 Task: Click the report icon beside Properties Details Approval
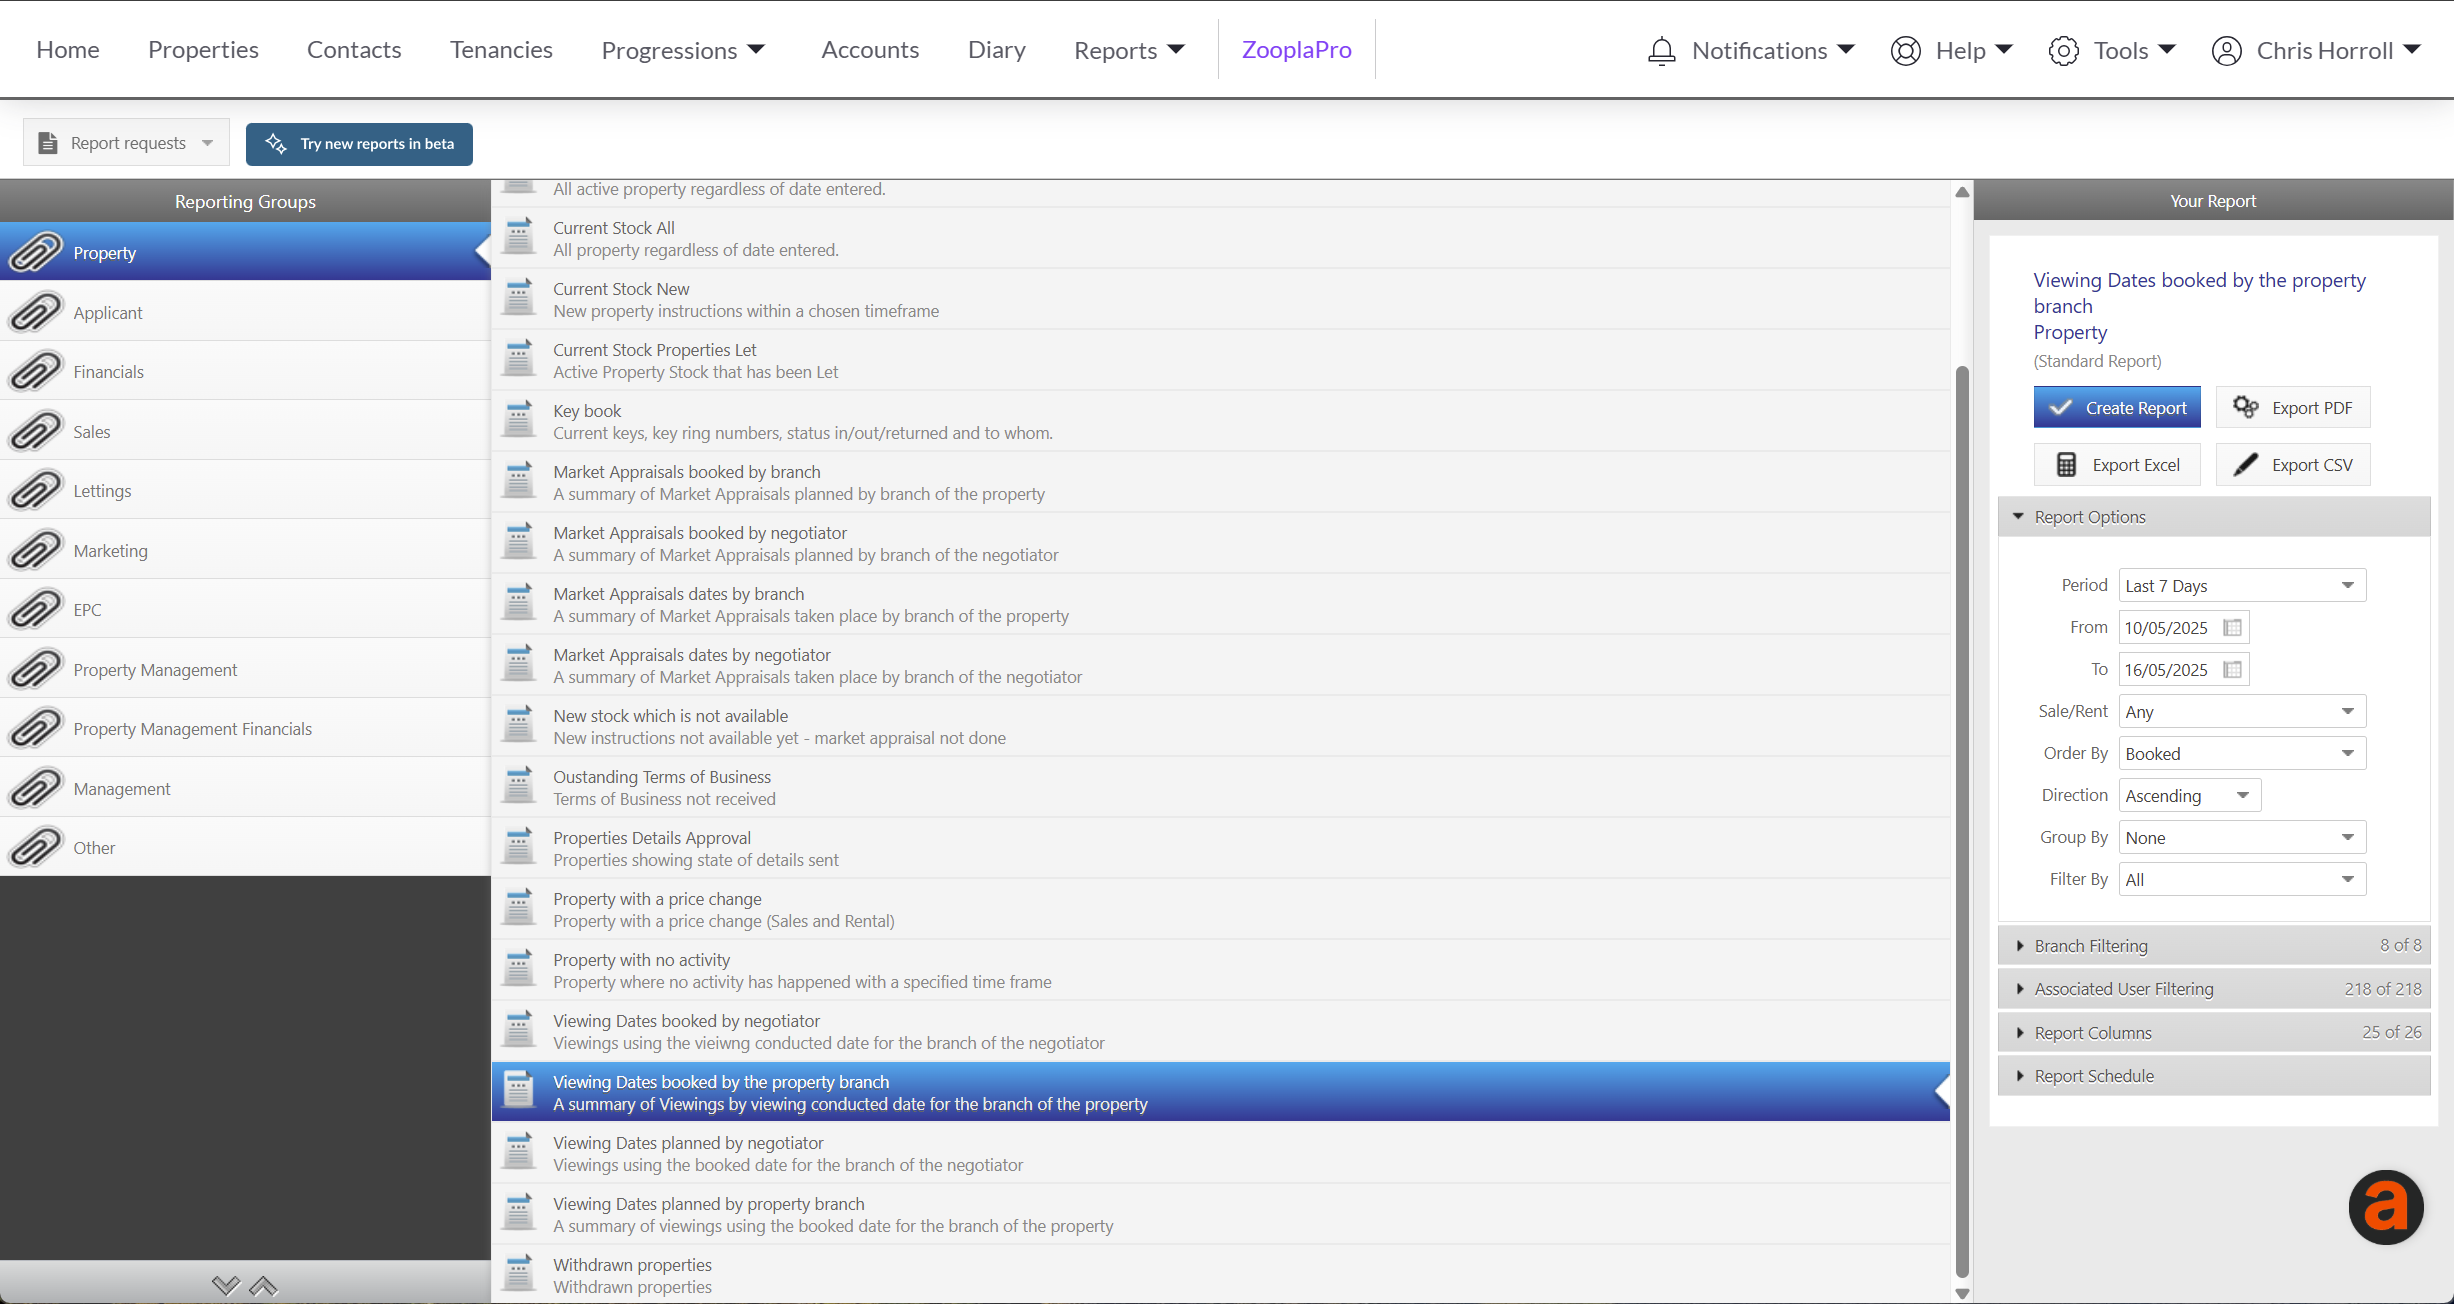click(x=519, y=847)
